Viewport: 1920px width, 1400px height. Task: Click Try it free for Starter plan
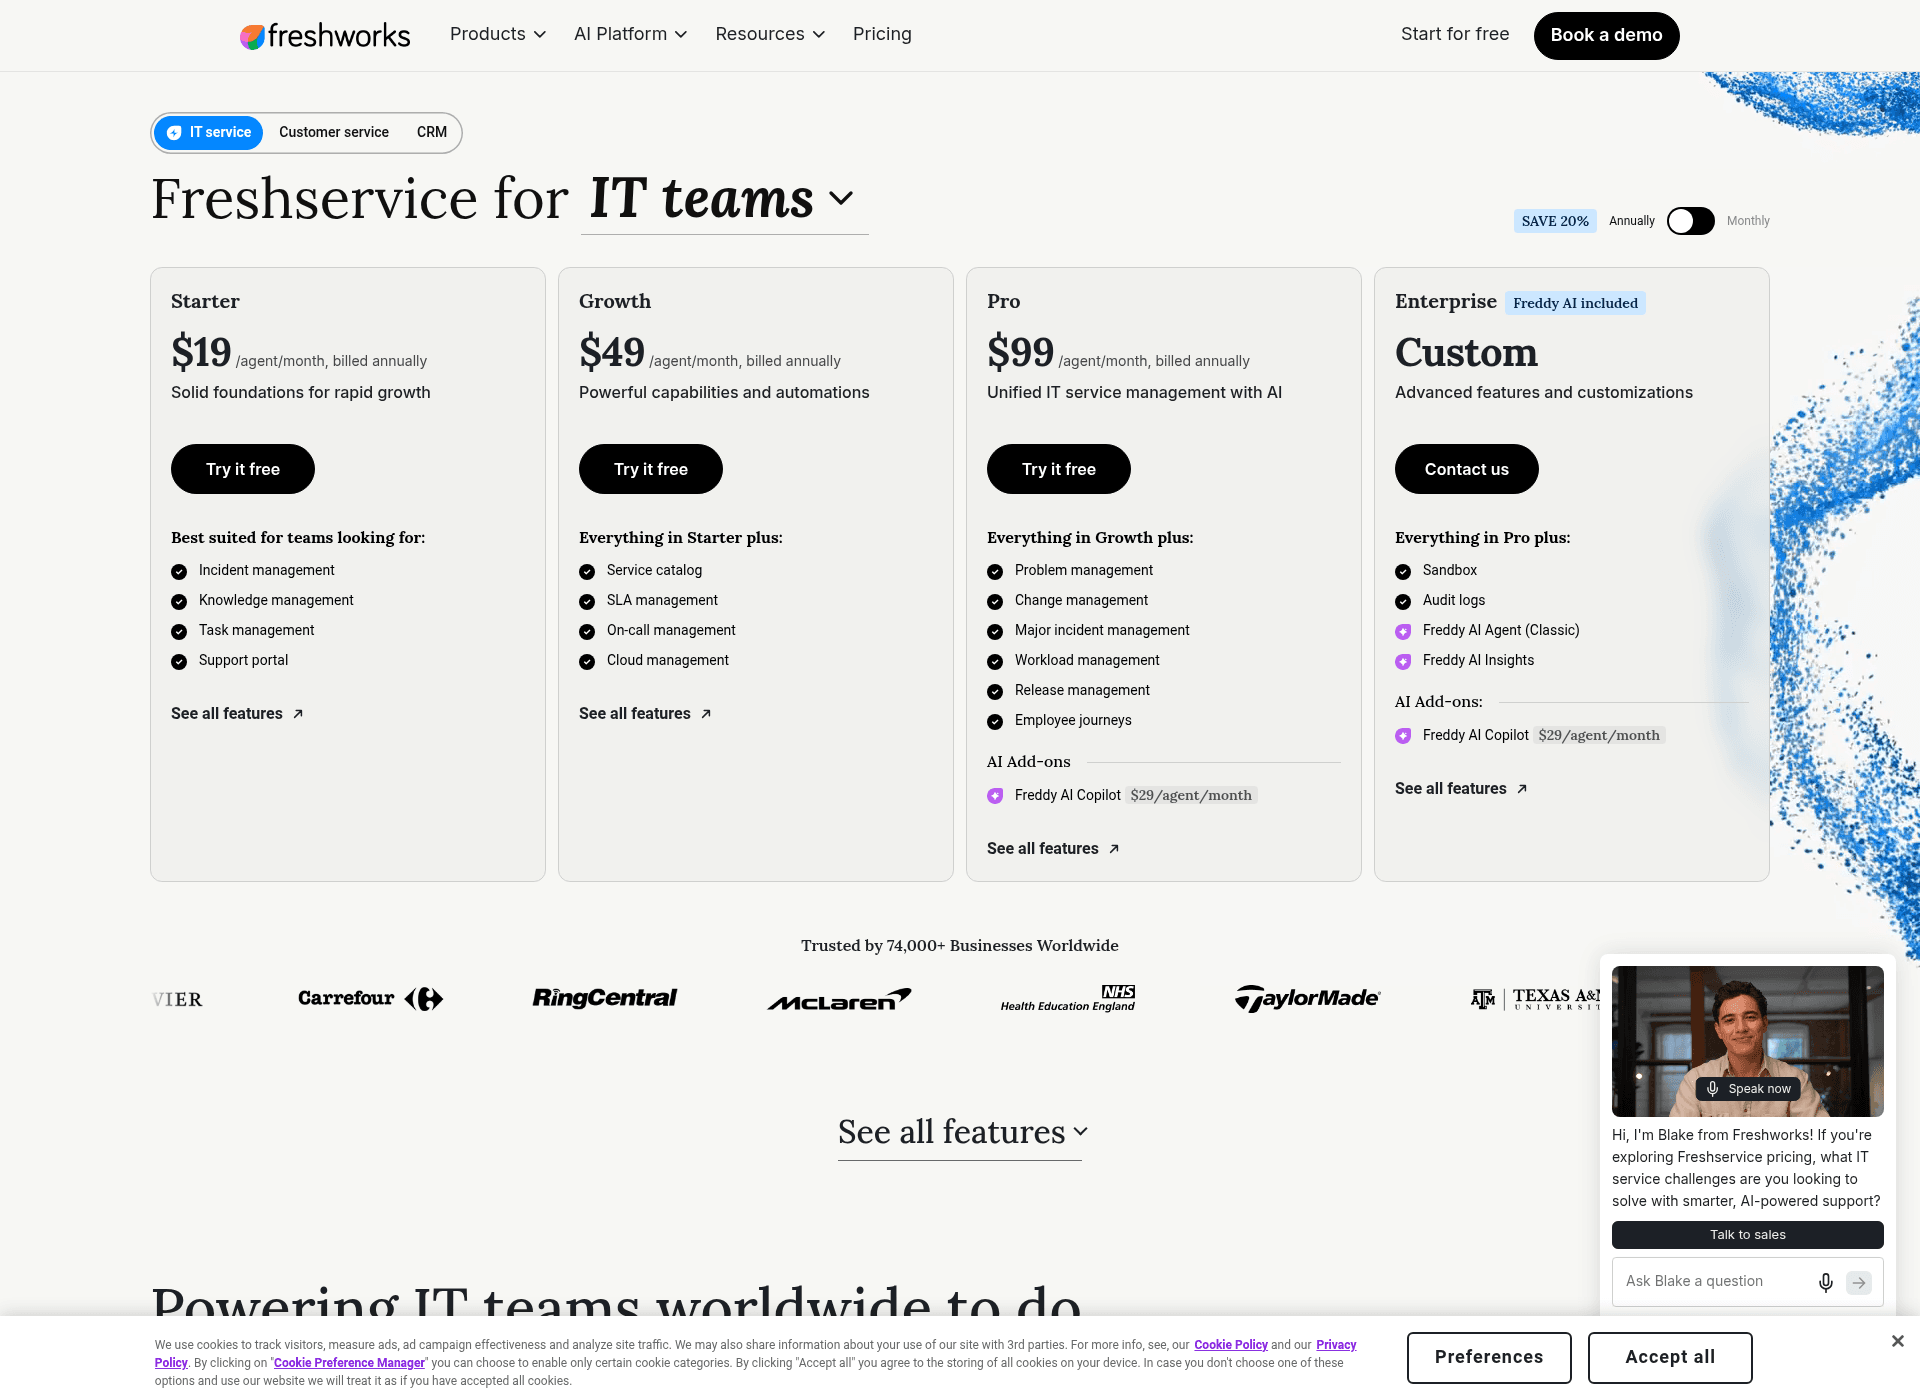point(243,469)
